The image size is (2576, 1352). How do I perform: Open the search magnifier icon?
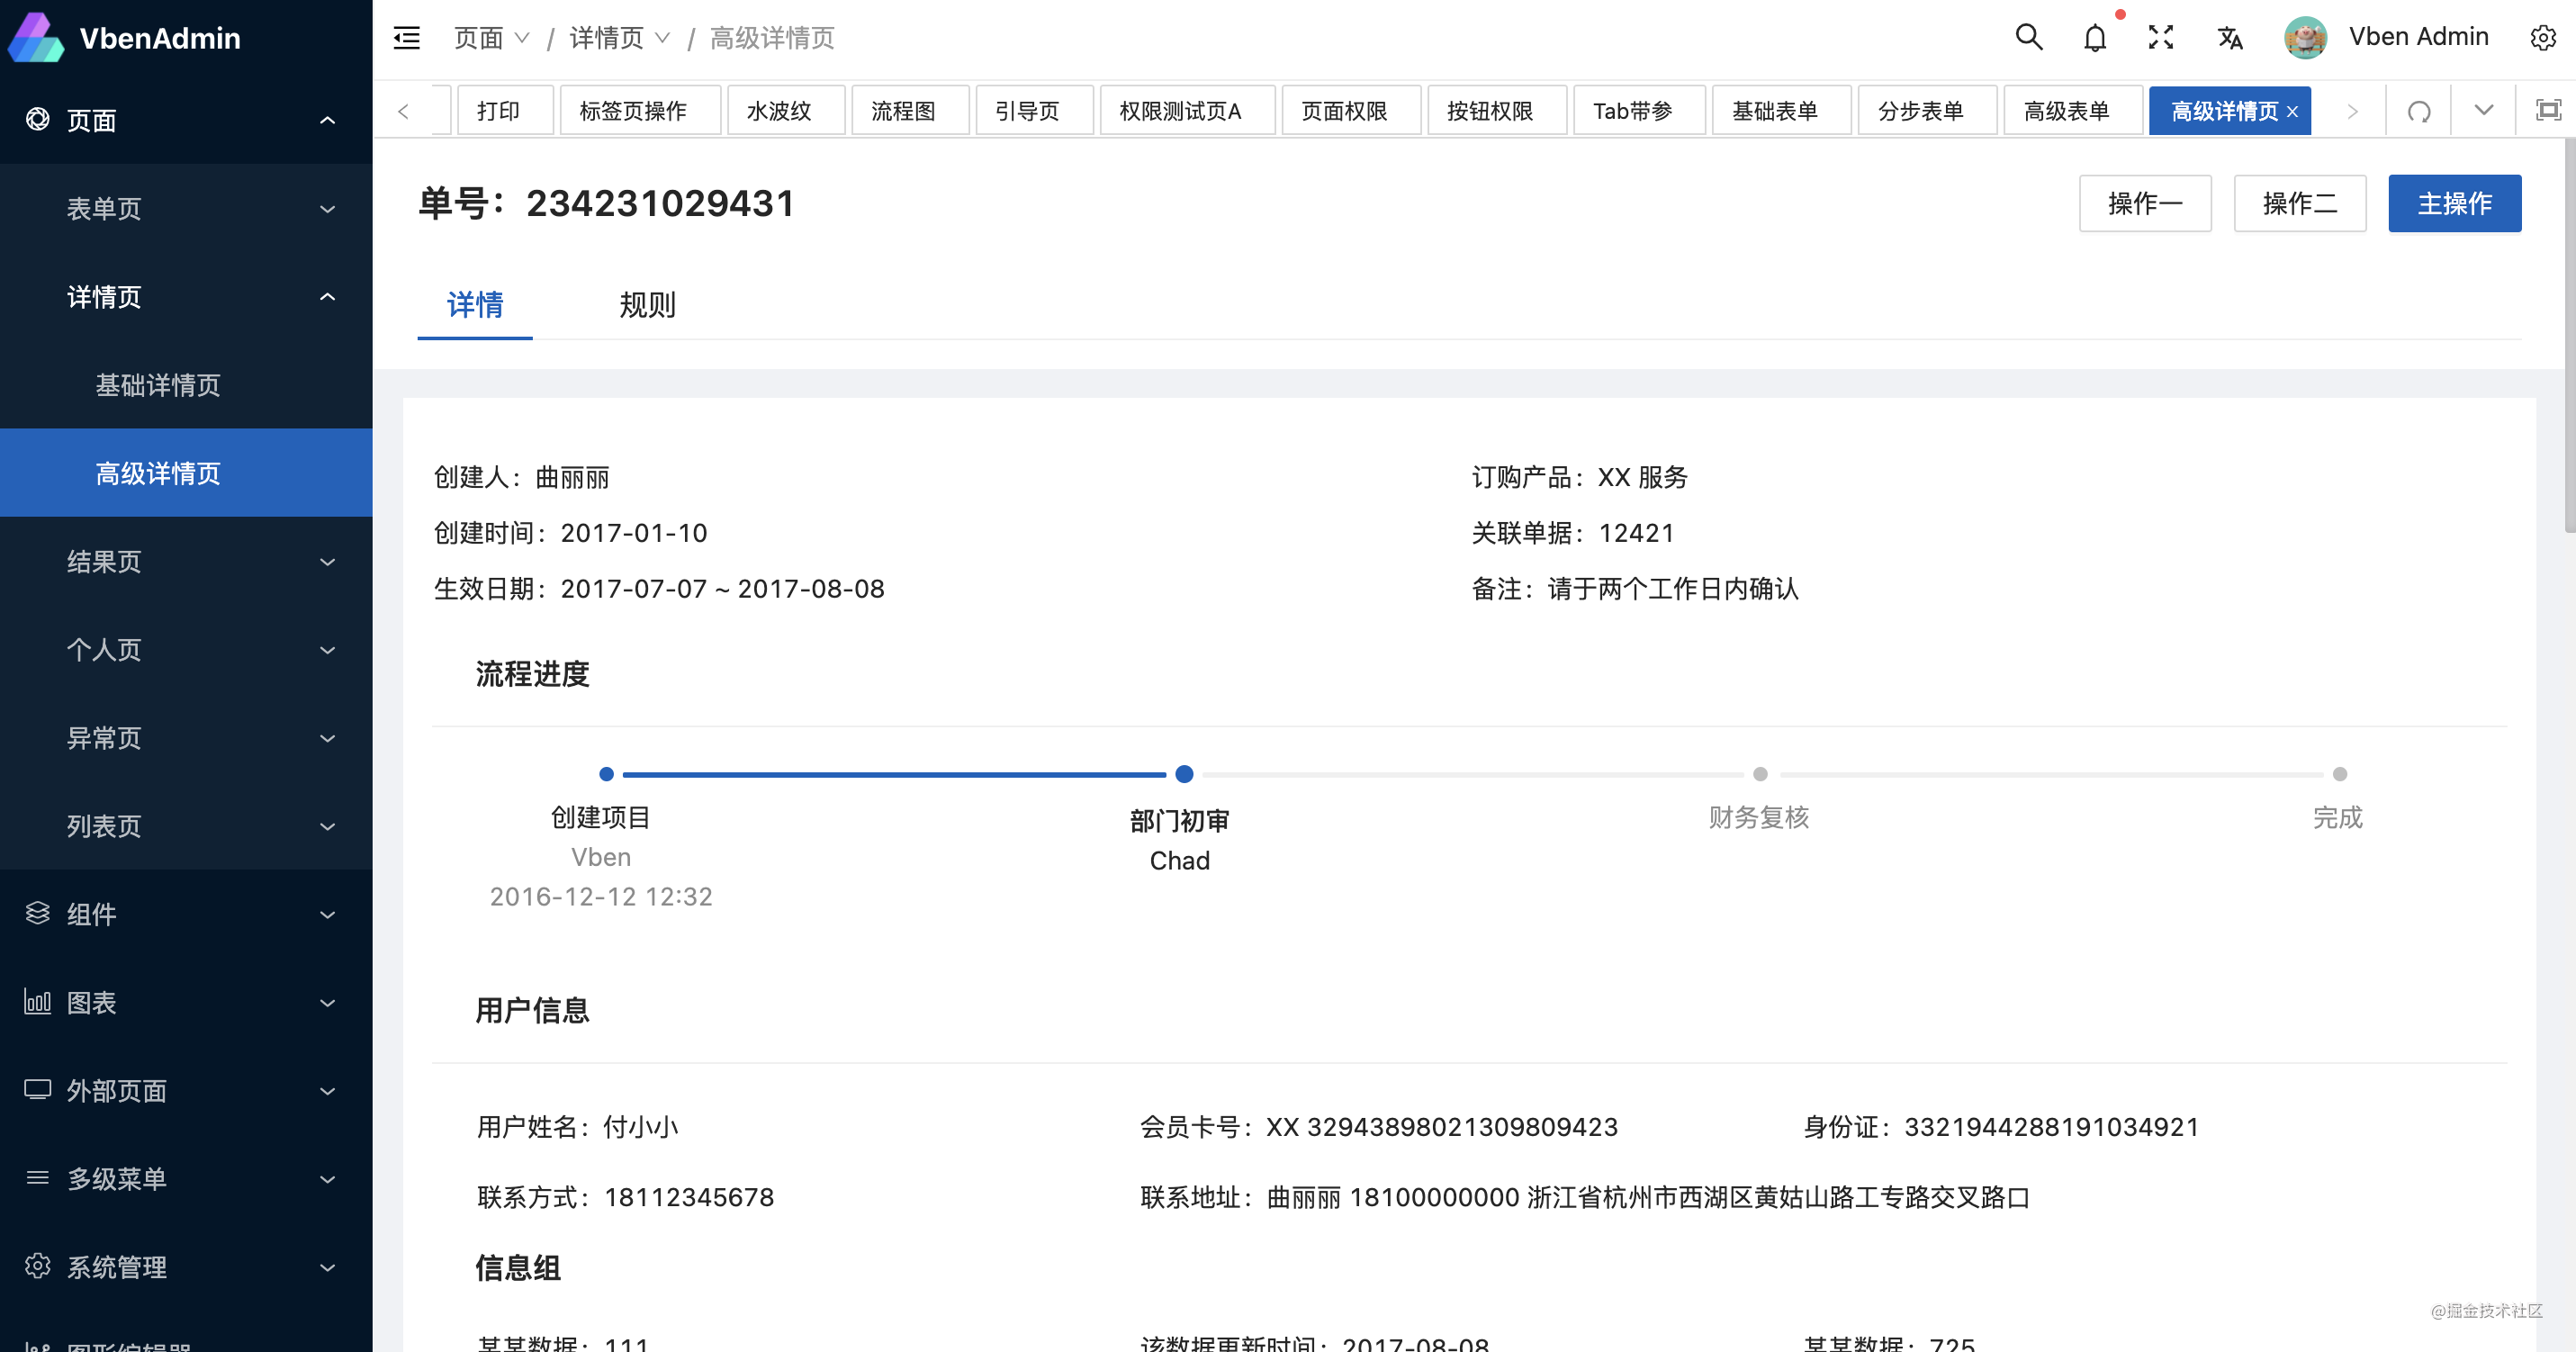[2028, 38]
